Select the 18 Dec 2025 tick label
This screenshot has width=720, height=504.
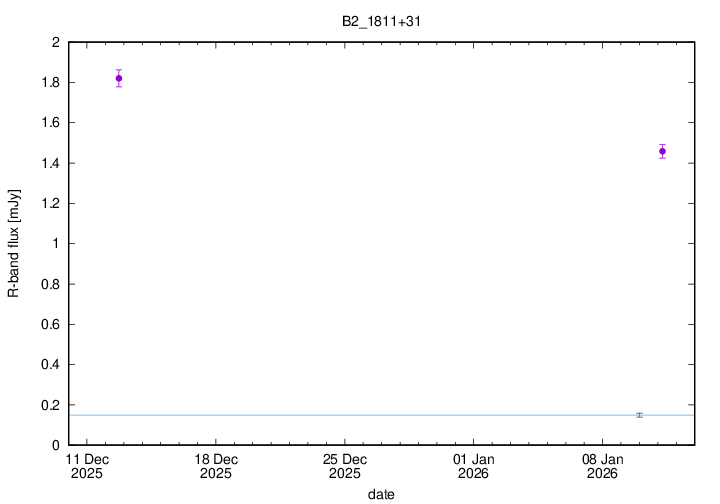pyautogui.click(x=216, y=466)
